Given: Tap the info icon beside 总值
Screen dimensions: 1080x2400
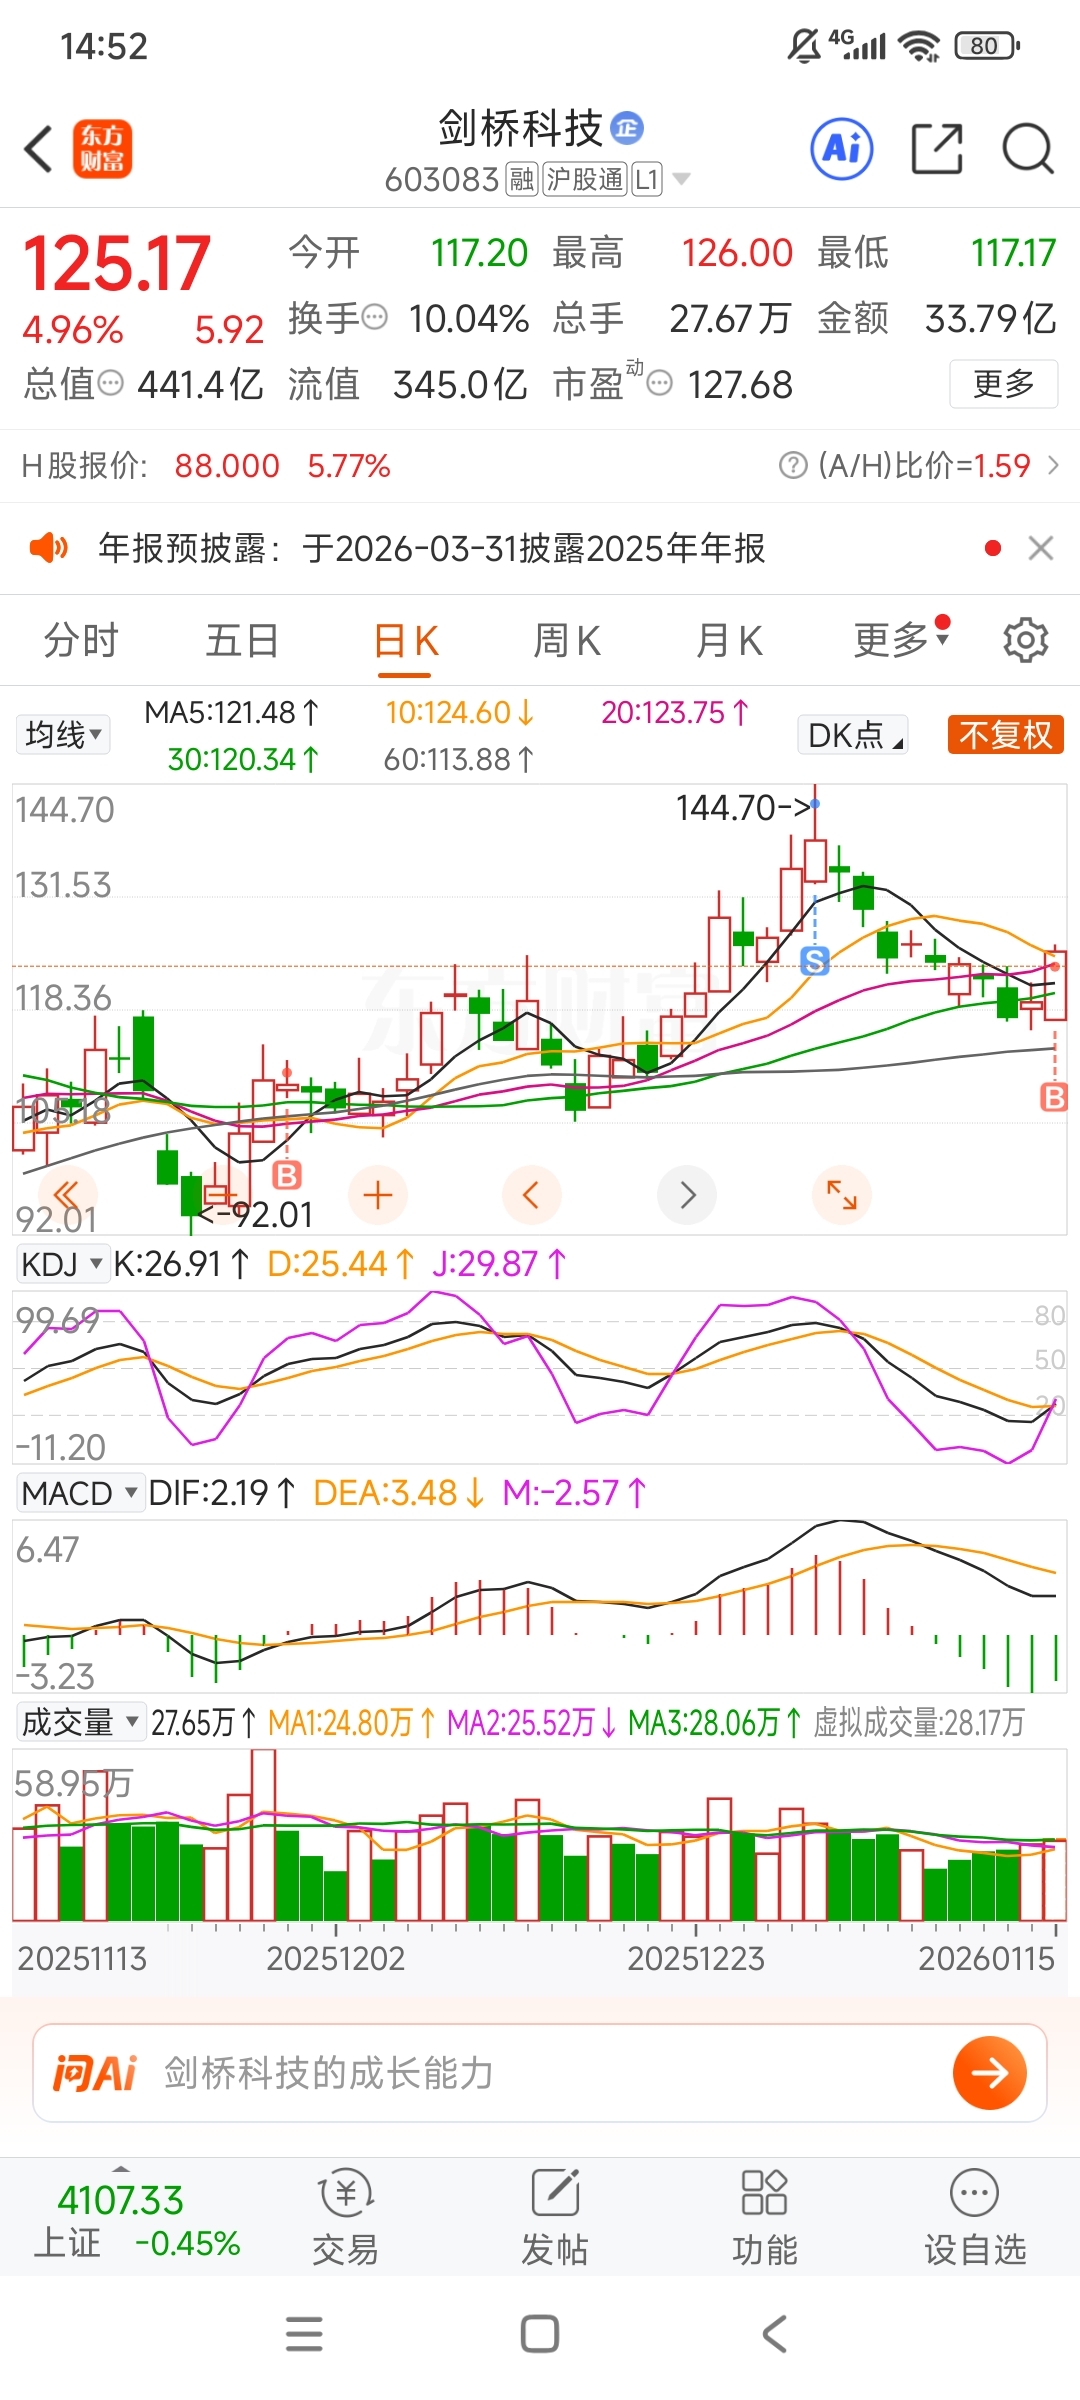Looking at the screenshot, I should pyautogui.click(x=110, y=384).
